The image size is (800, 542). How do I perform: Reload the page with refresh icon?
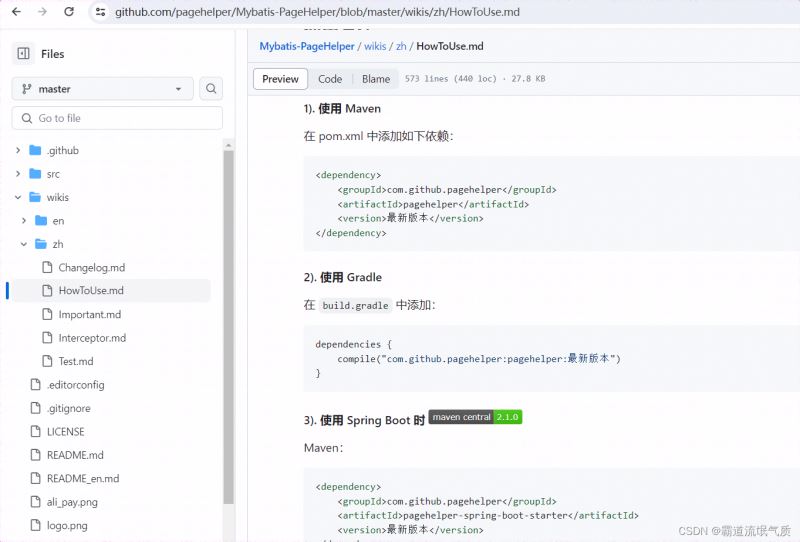coord(69,12)
